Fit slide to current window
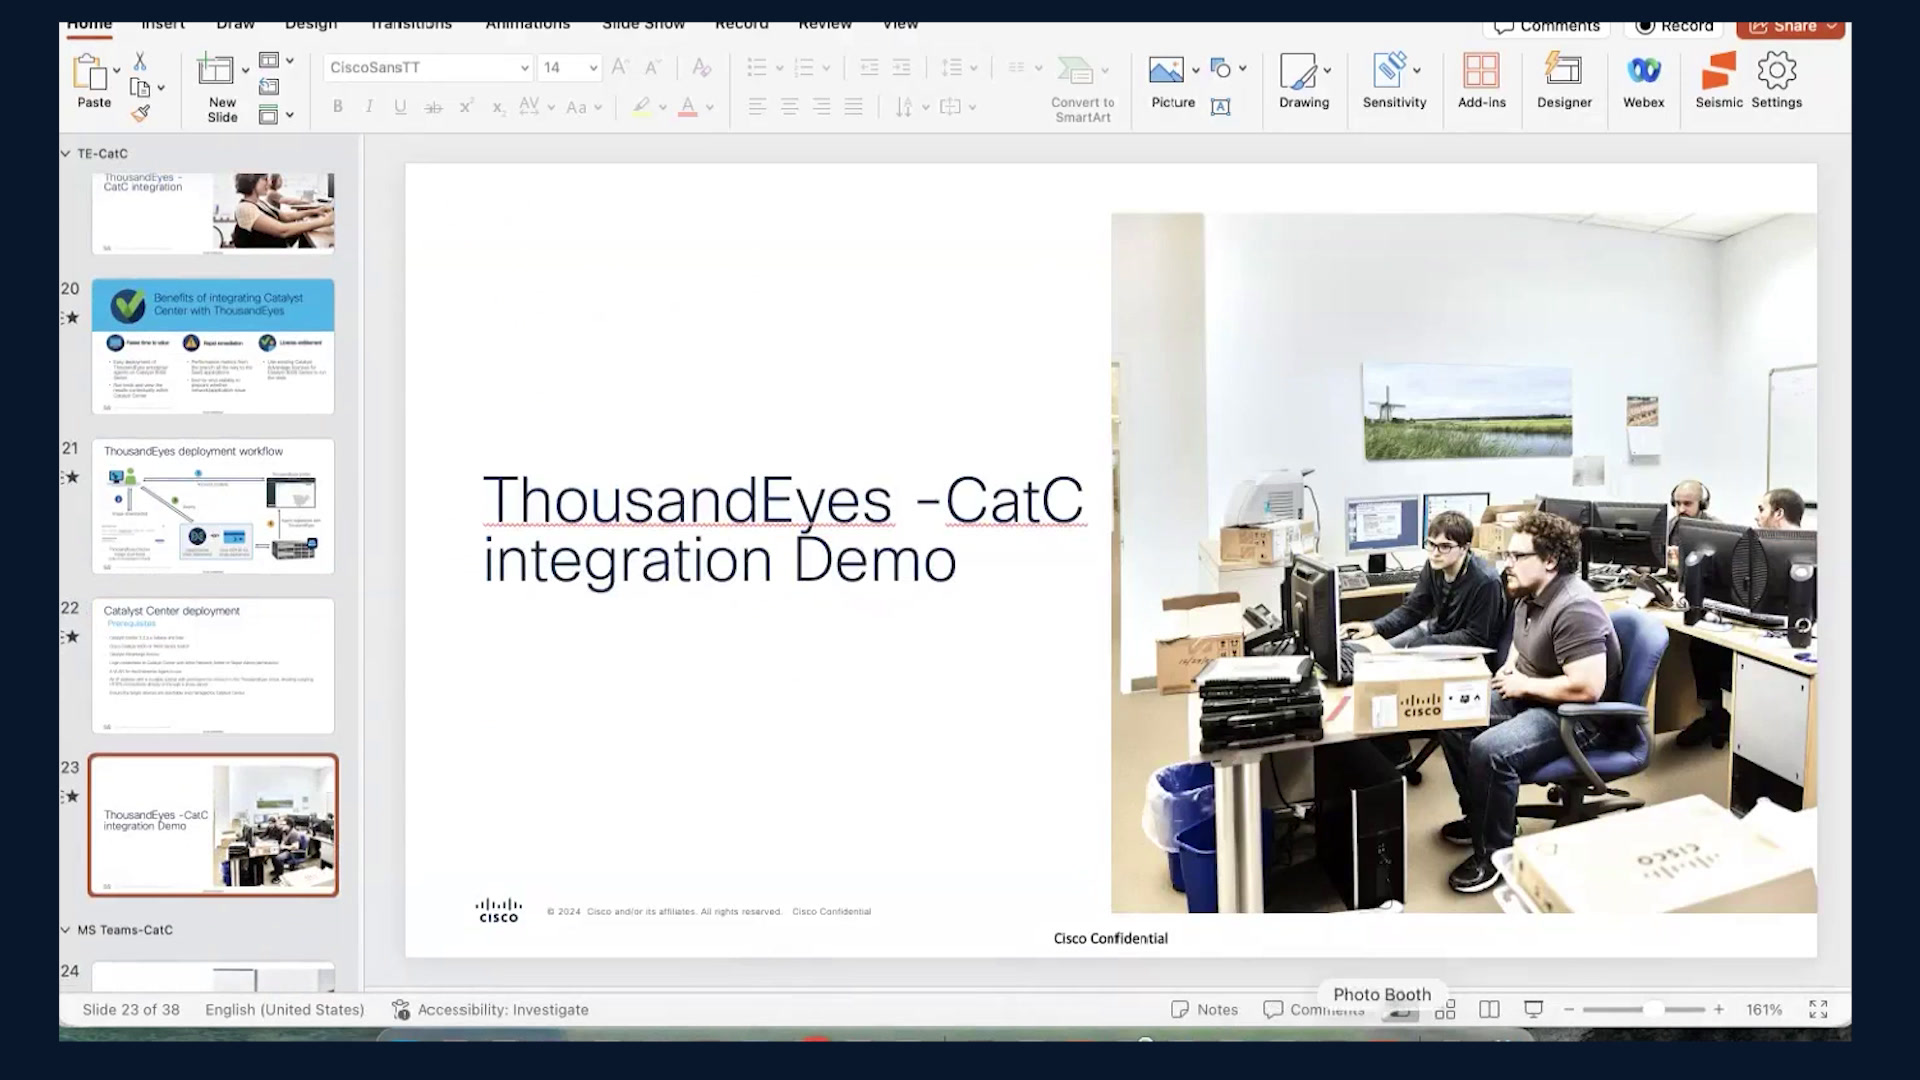 pos(1818,1010)
